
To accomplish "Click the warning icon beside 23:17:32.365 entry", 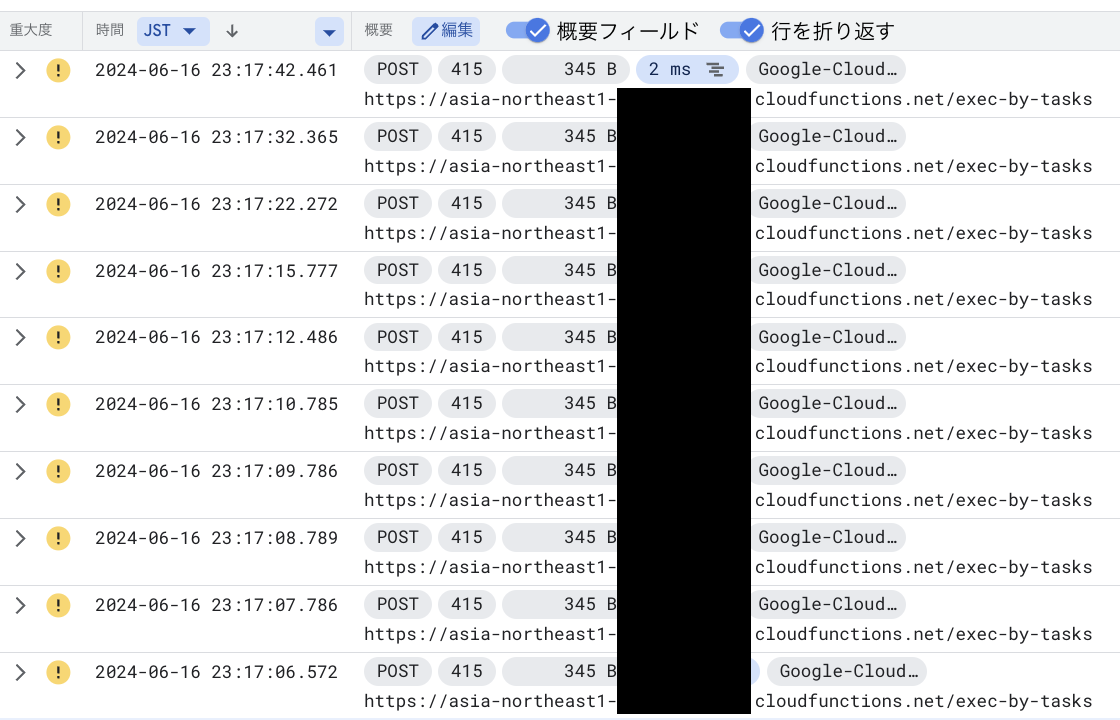I will tap(58, 136).
